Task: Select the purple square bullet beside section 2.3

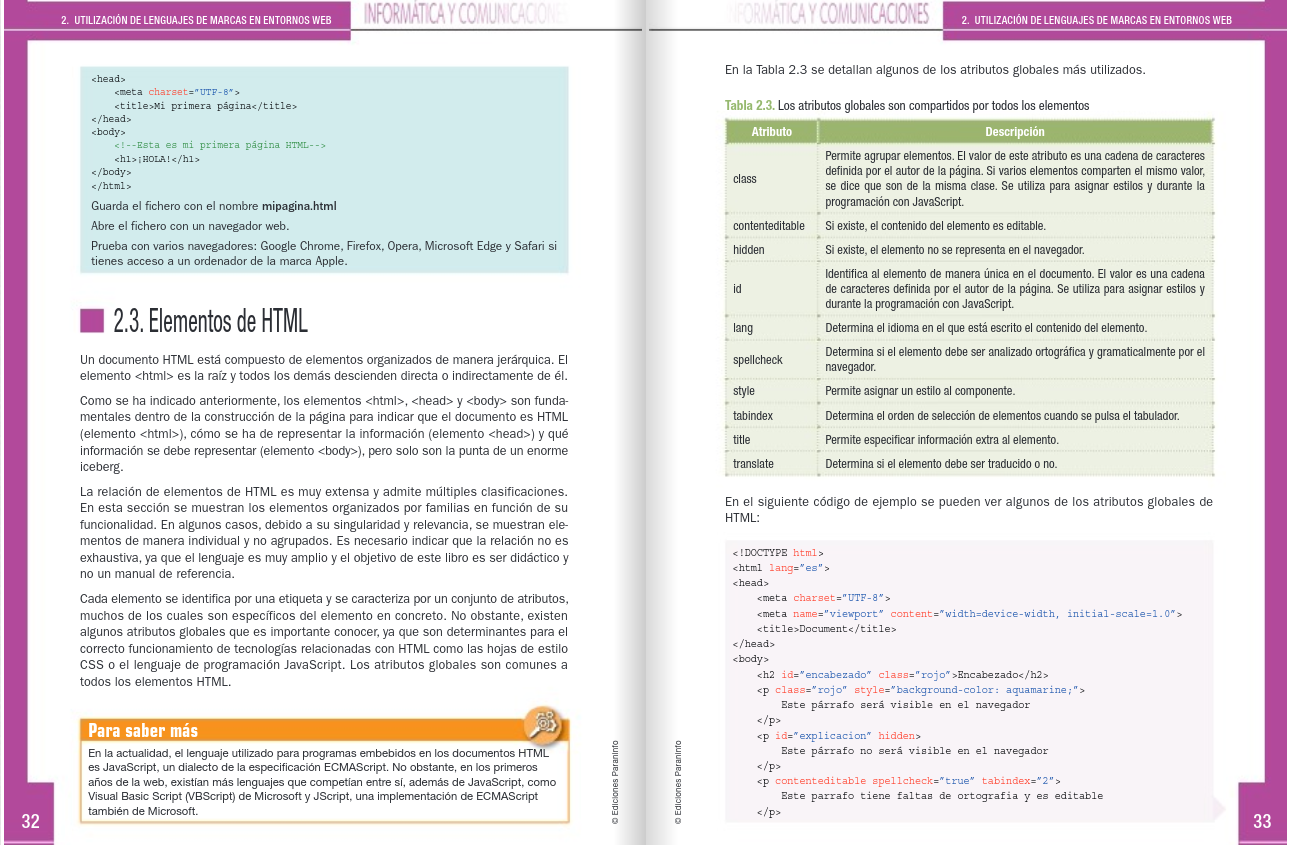Action: (93, 320)
